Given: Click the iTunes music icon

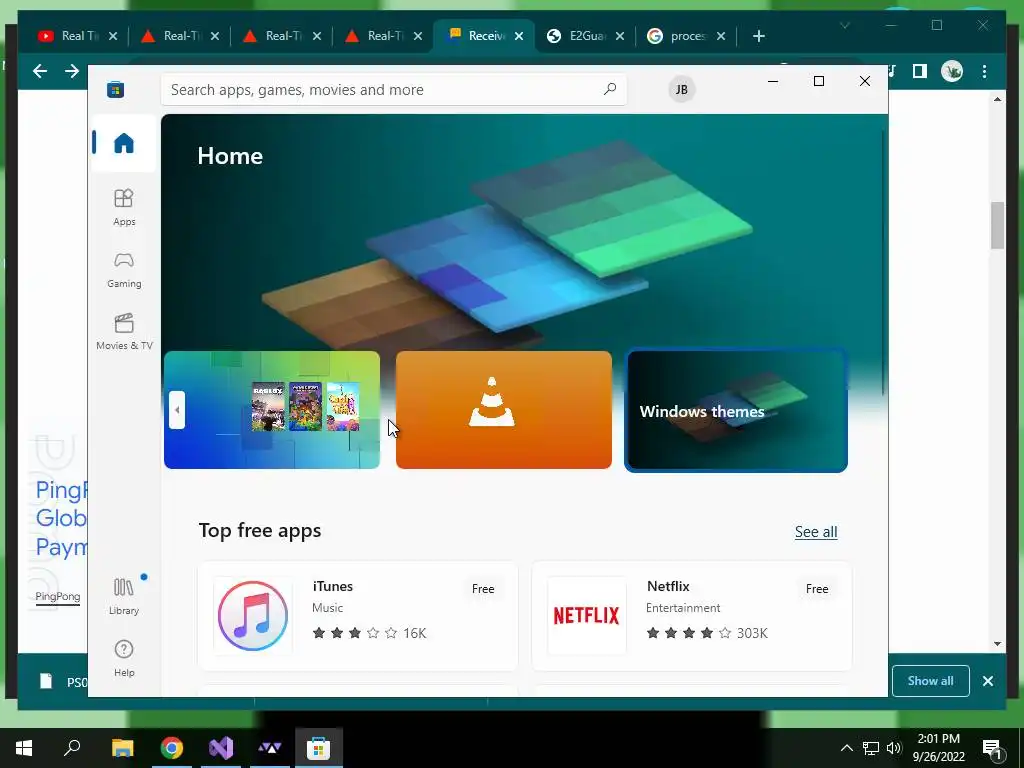Looking at the screenshot, I should (253, 616).
